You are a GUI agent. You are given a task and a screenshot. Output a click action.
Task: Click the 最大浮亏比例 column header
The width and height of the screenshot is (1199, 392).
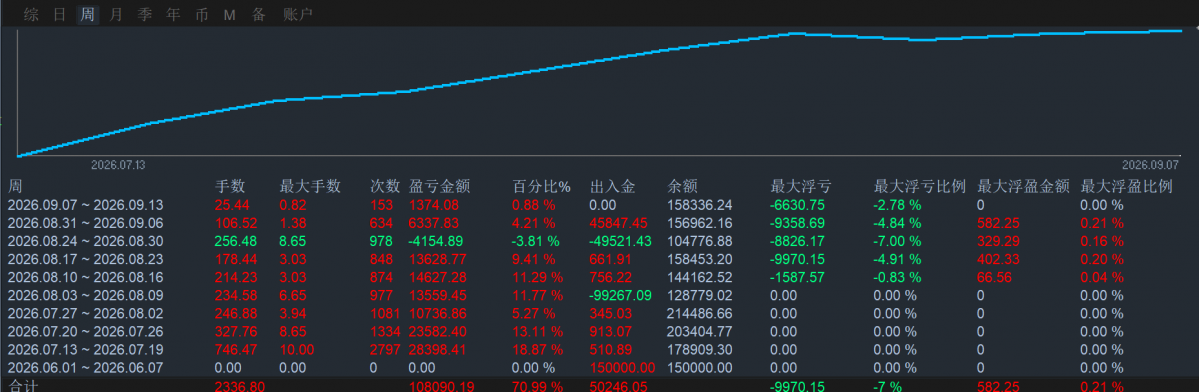tap(920, 186)
